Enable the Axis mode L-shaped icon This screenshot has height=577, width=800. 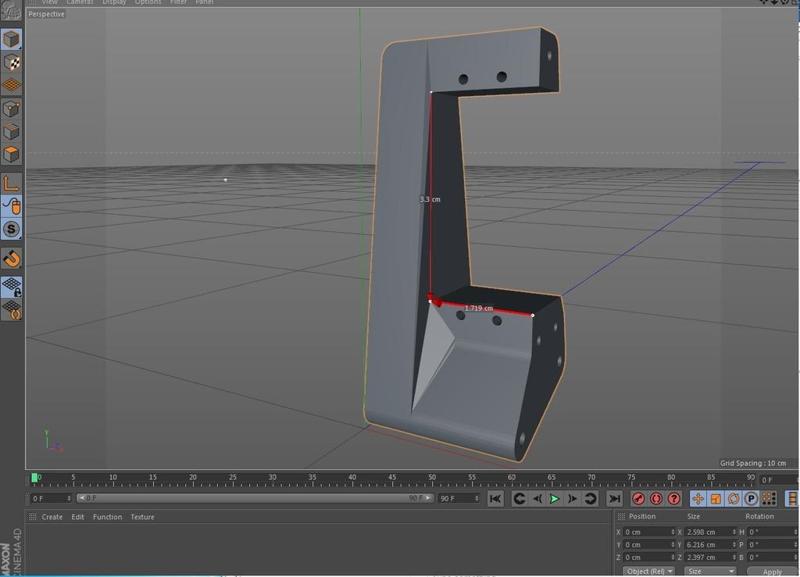(11, 182)
